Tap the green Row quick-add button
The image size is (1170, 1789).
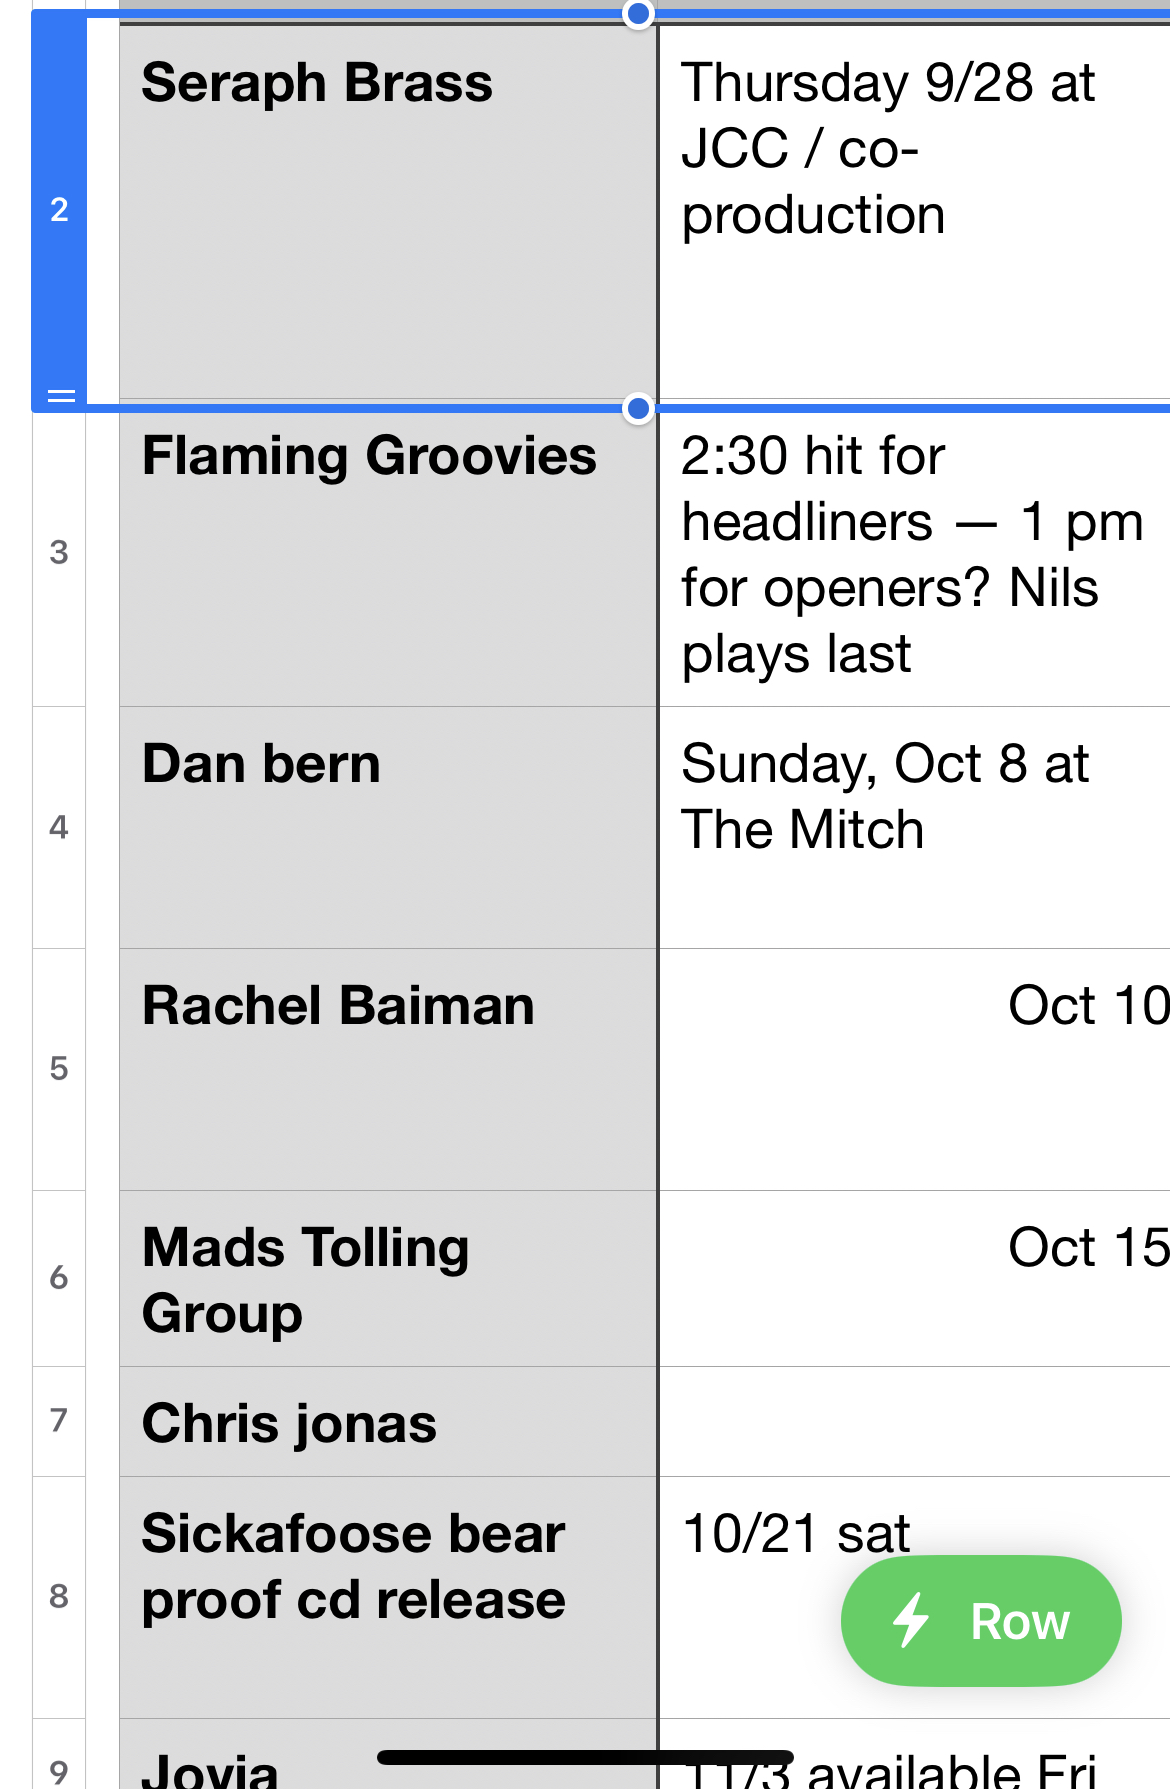click(981, 1620)
